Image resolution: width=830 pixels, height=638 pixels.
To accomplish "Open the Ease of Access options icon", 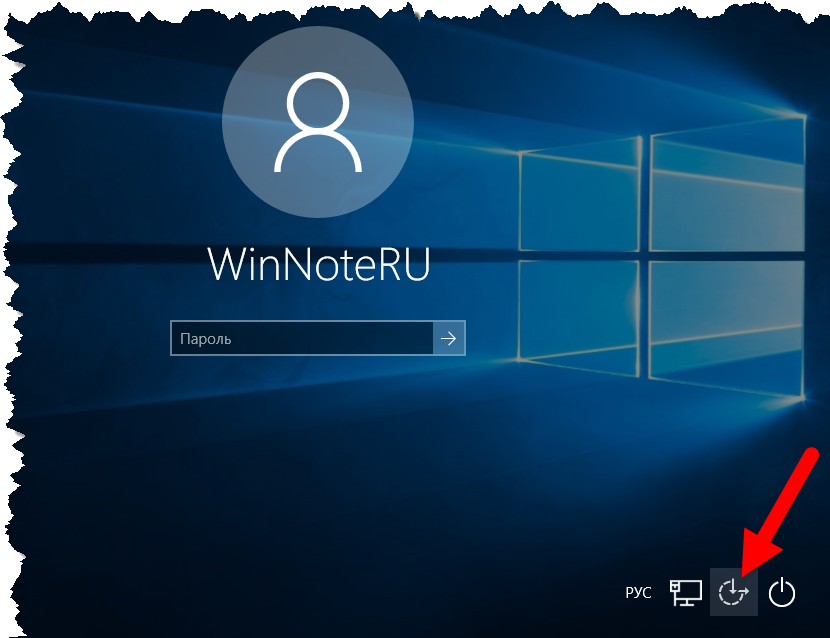I will pos(734,592).
